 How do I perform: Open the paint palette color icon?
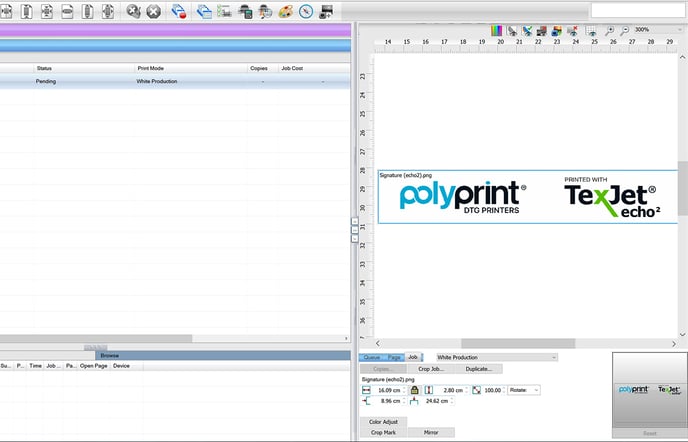(x=286, y=11)
